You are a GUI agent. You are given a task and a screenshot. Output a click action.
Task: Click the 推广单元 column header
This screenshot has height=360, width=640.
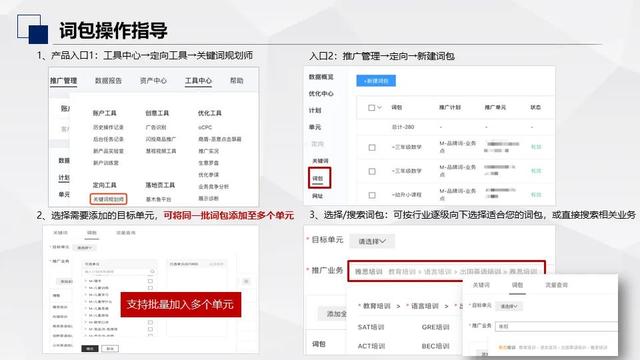click(x=495, y=107)
